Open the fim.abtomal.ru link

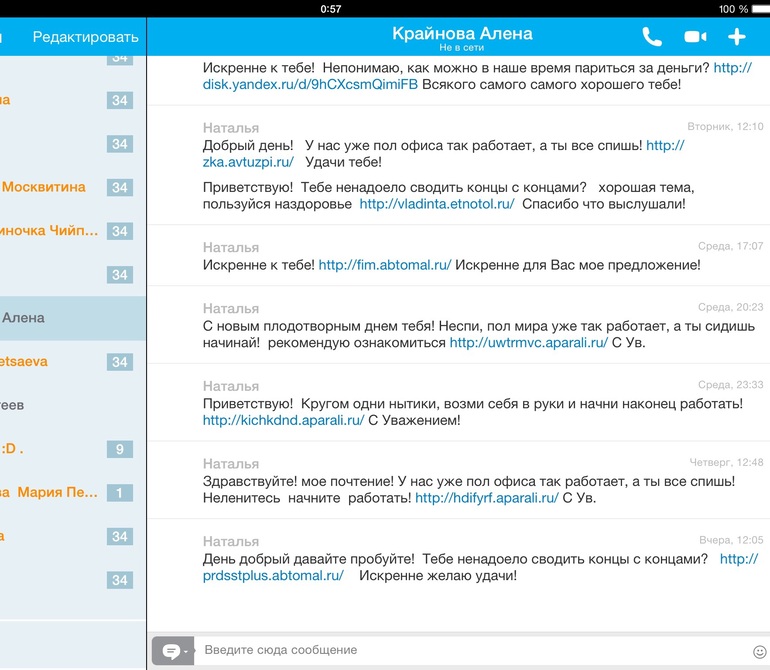(x=385, y=265)
